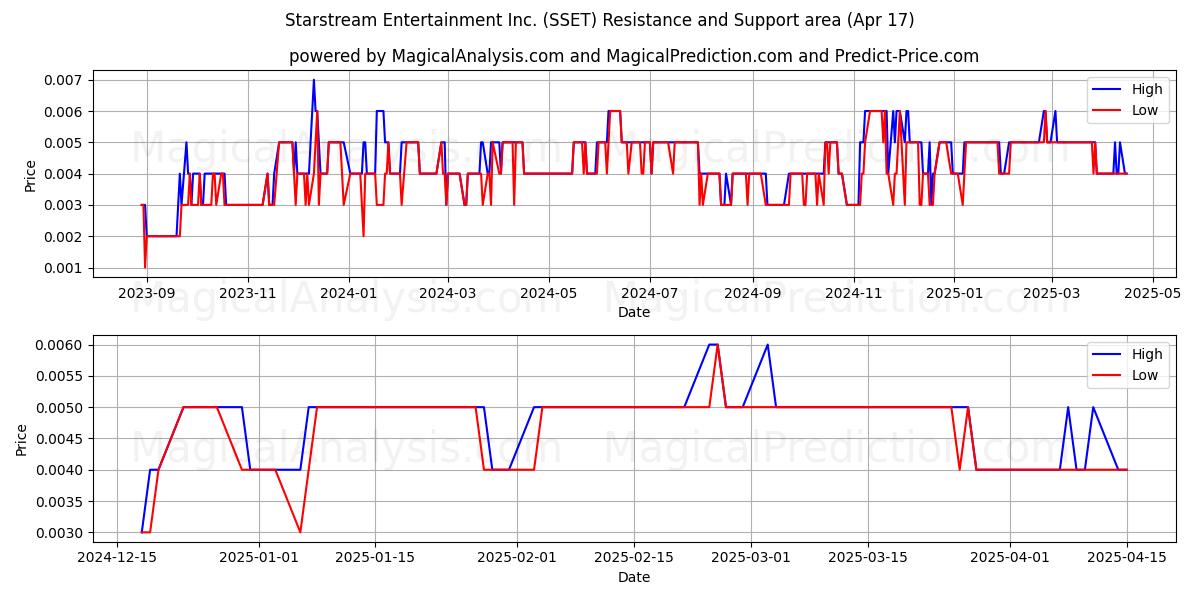This screenshot has height=600, width=1200.
Task: Click the '2025-03' date tick label
Action: pos(1052,293)
